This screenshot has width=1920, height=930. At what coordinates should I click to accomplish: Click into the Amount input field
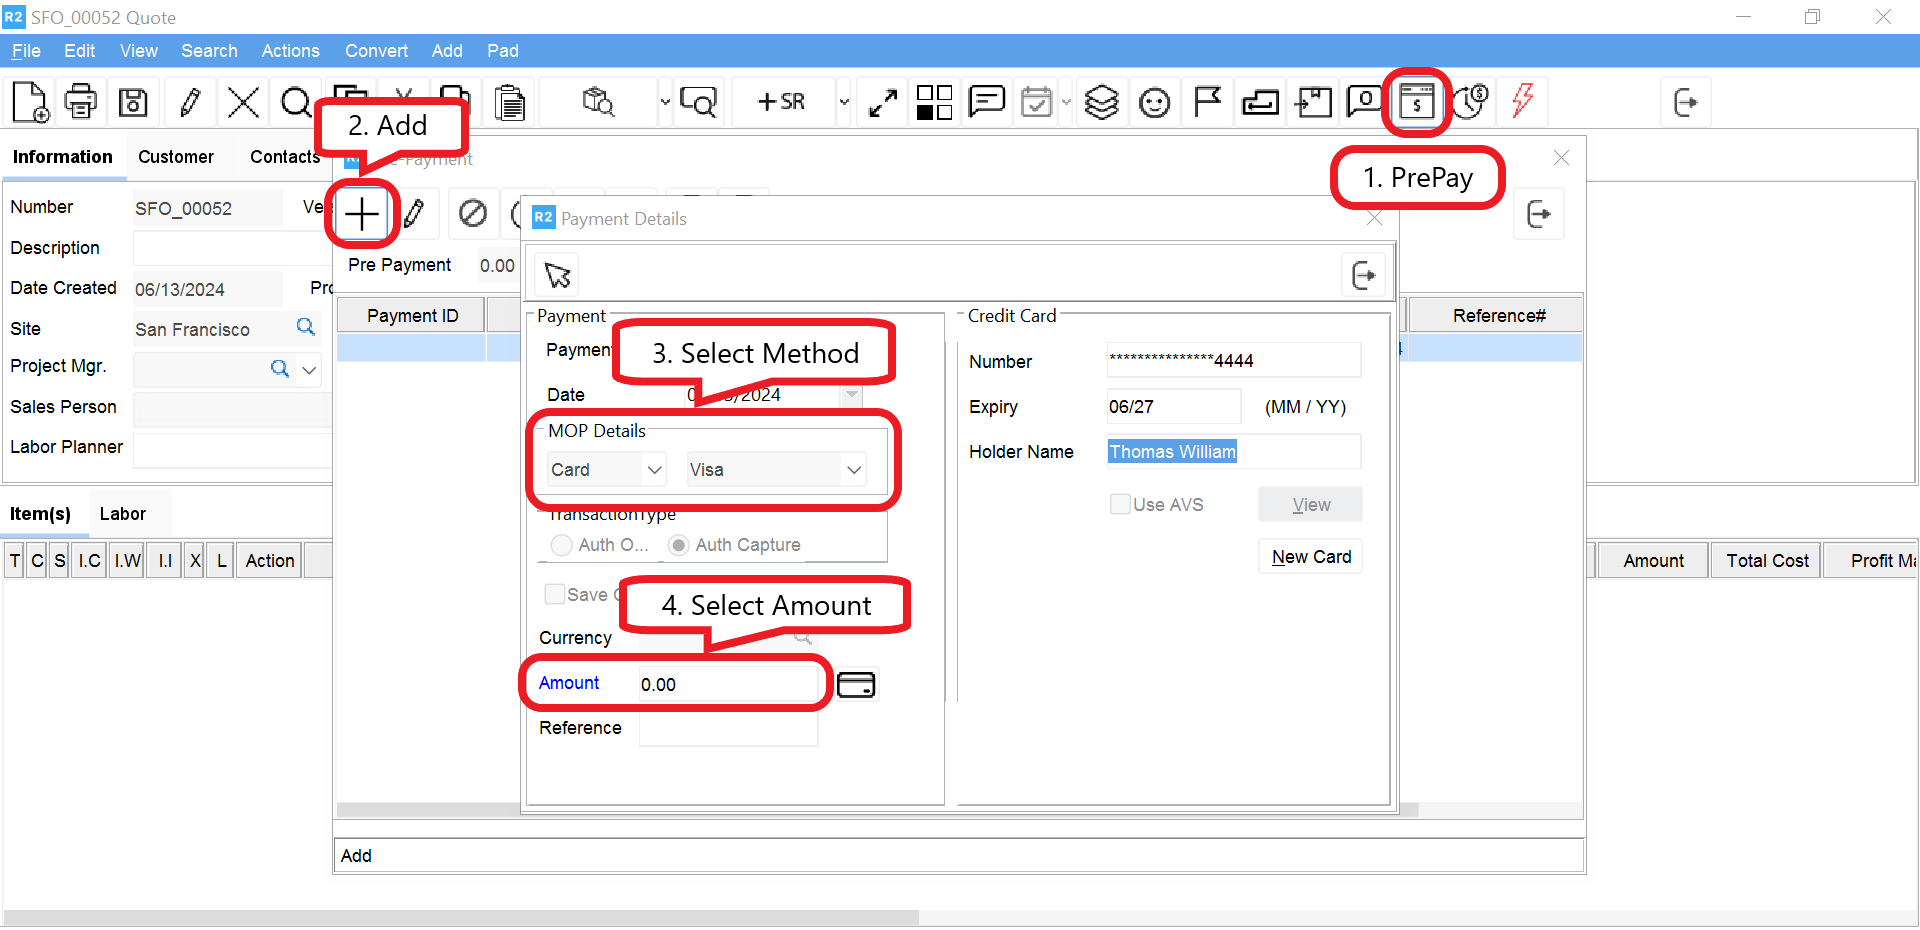coord(727,684)
